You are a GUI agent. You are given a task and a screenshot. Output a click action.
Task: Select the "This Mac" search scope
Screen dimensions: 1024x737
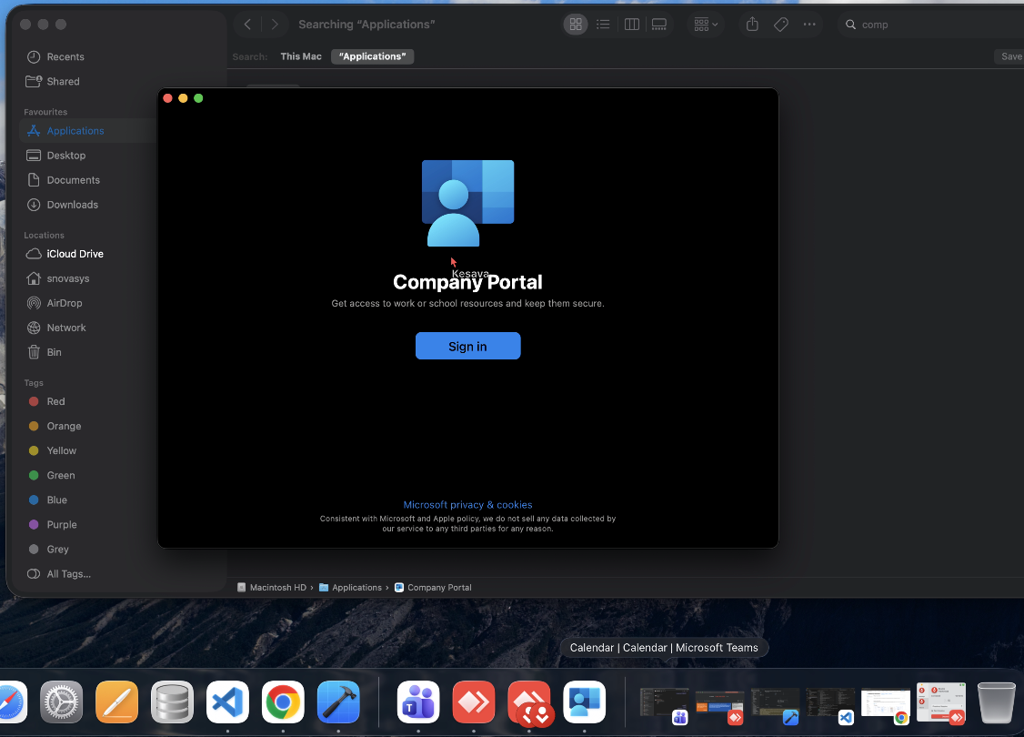[301, 57]
